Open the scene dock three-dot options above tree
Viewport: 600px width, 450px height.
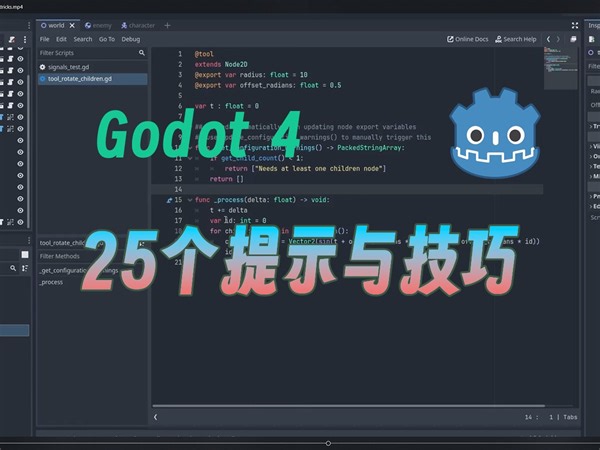pyautogui.click(x=29, y=25)
